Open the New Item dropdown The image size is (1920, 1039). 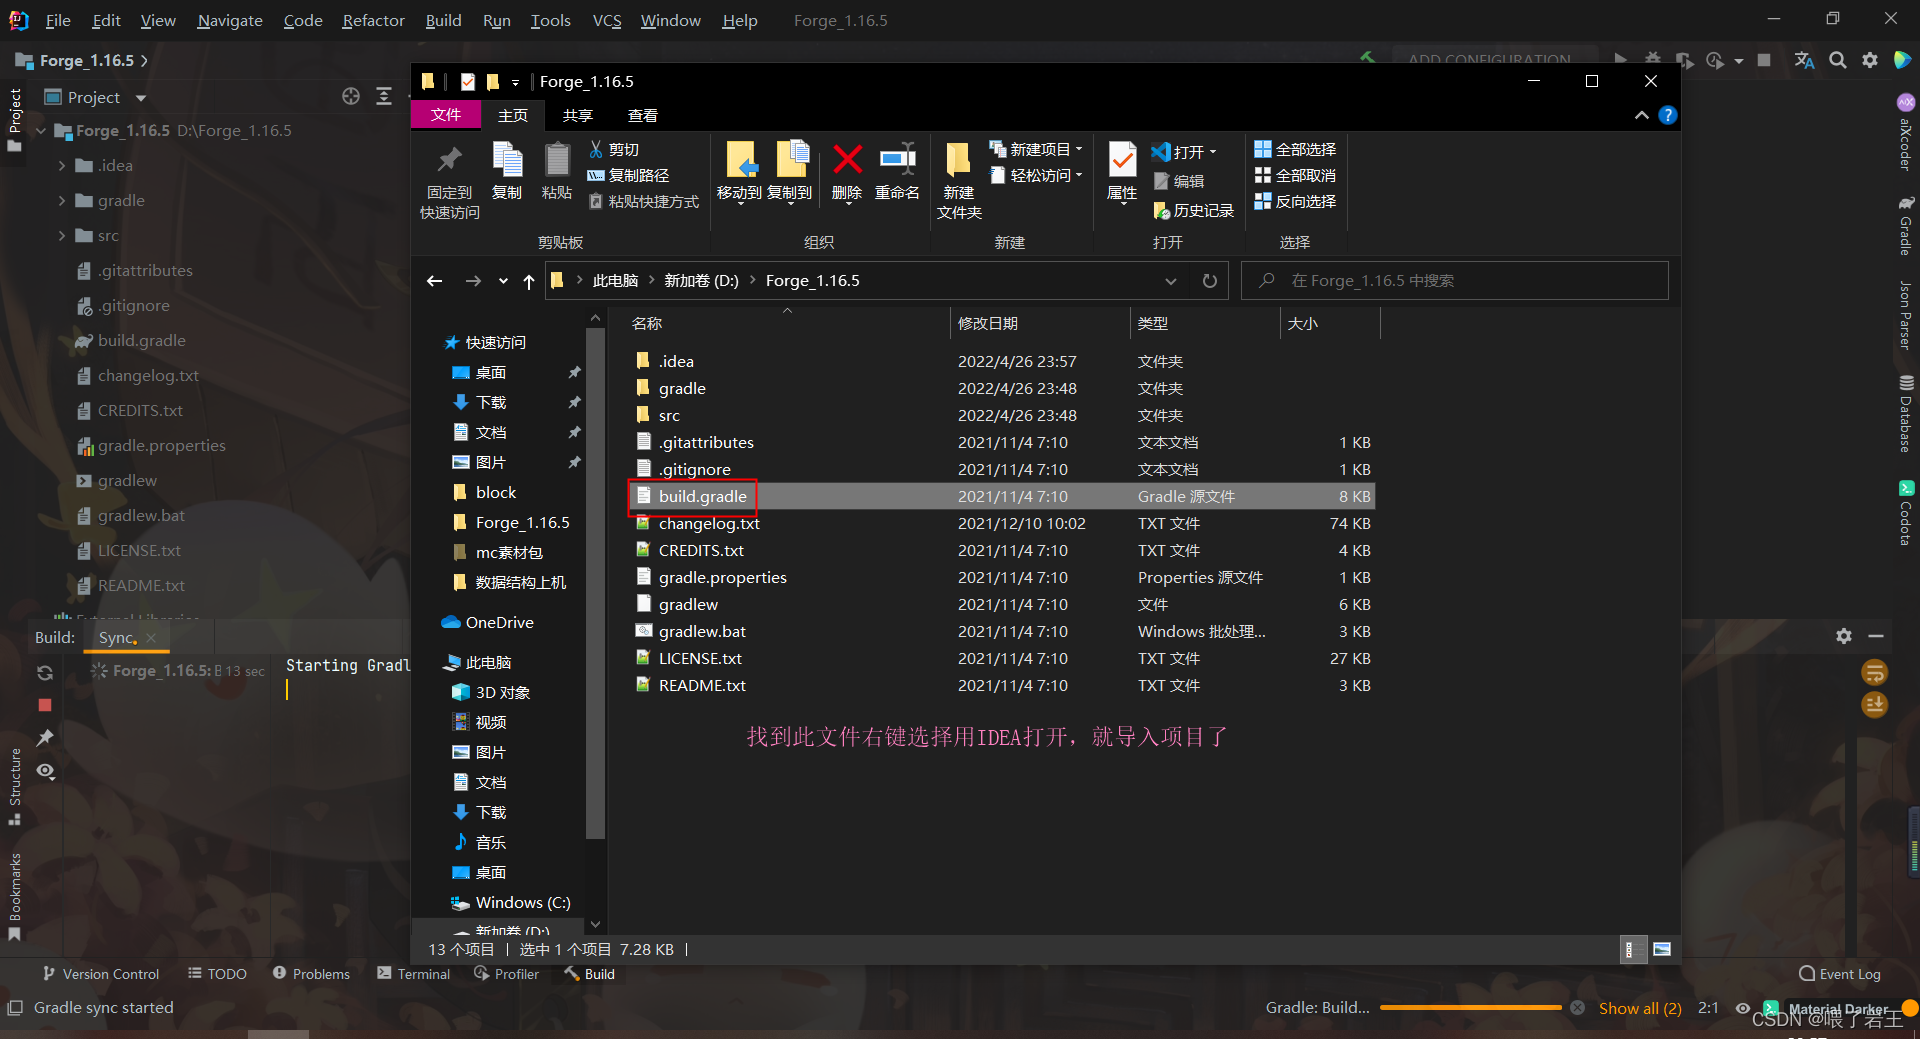coord(1037,149)
